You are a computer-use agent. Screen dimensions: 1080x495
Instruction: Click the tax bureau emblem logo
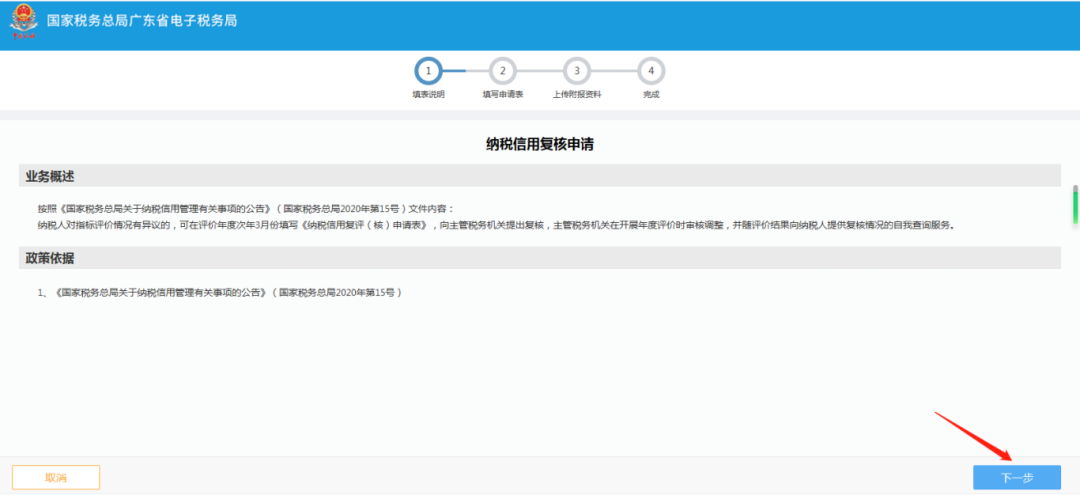click(x=24, y=22)
